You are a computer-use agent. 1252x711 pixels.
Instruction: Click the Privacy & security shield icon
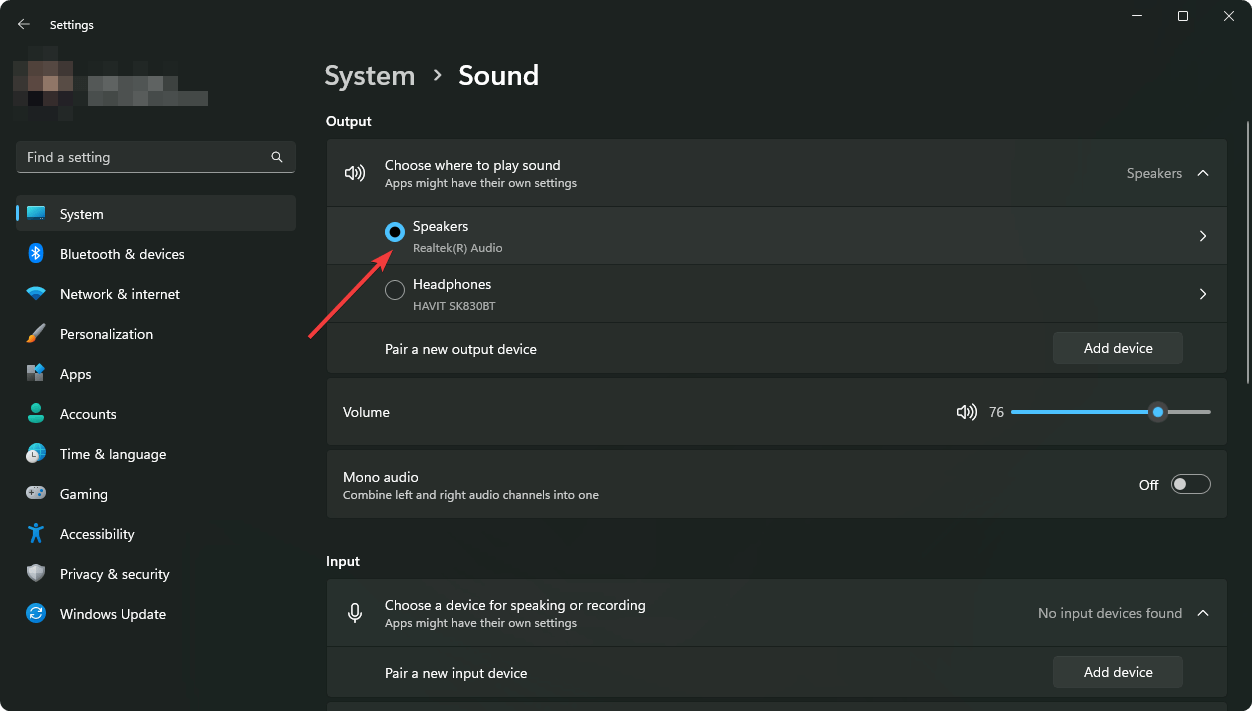36,574
